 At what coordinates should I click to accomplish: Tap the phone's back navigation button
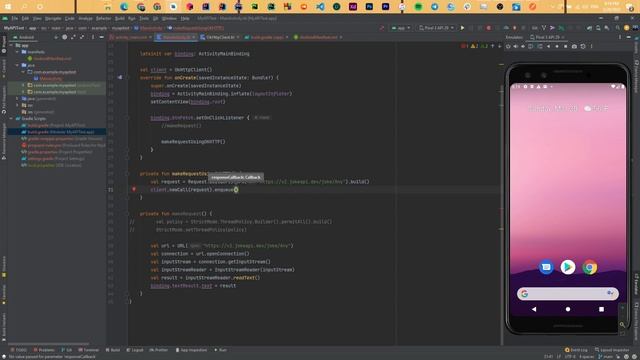click(x=534, y=309)
